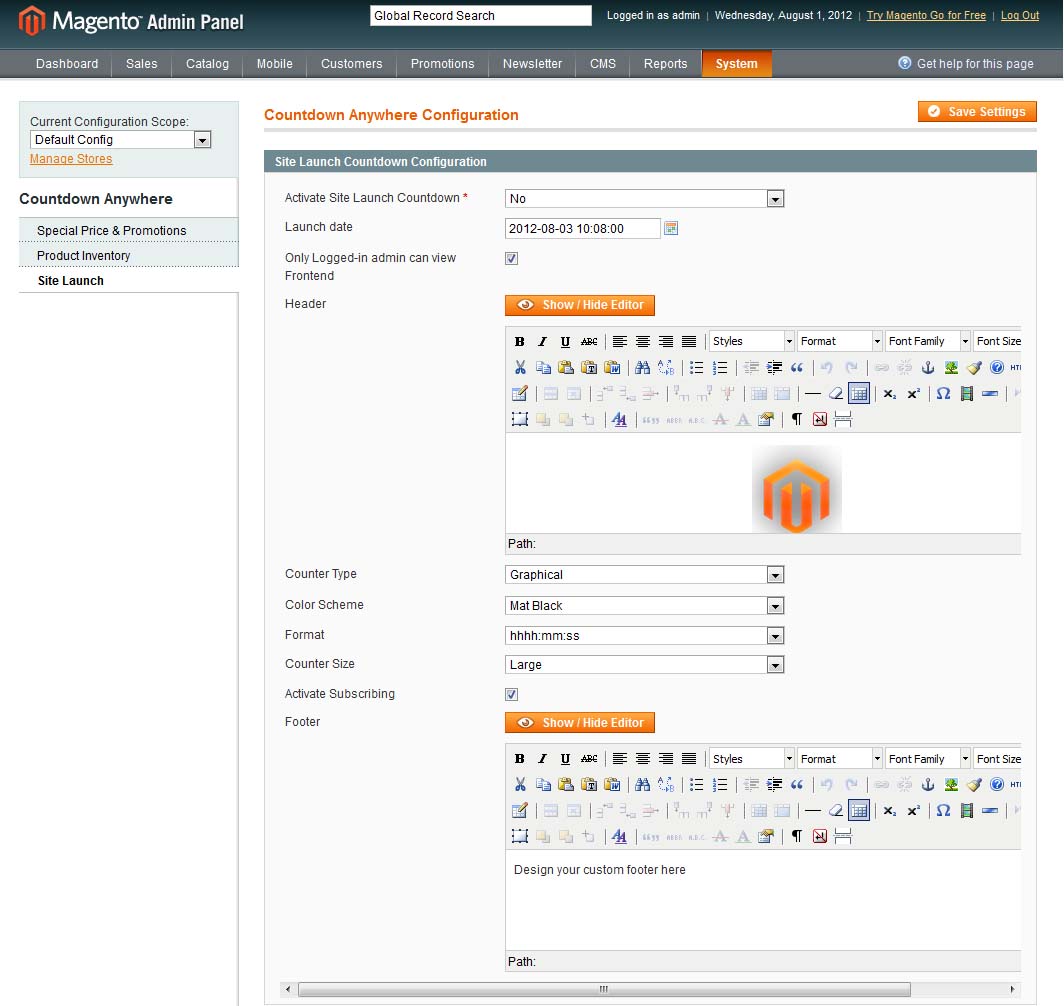Switch to Product Inventory tab
The image size is (1064, 1006).
point(129,256)
